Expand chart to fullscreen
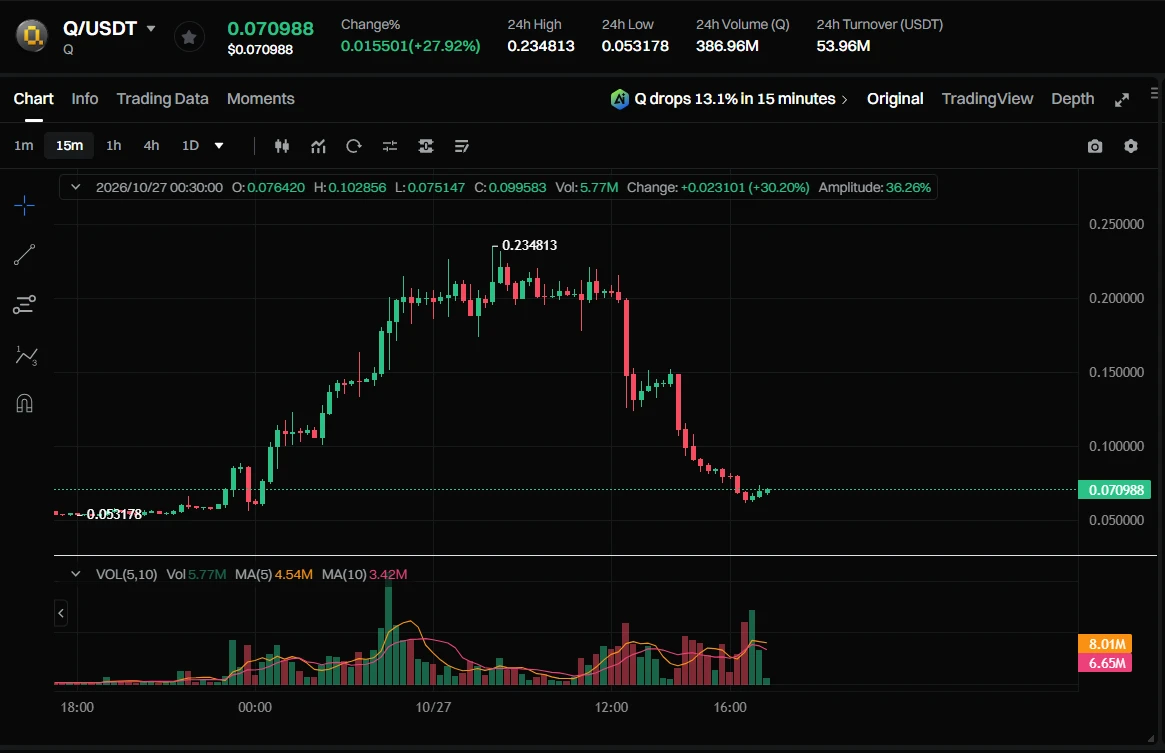Screen dimensions: 1165x753 click(x=1122, y=100)
